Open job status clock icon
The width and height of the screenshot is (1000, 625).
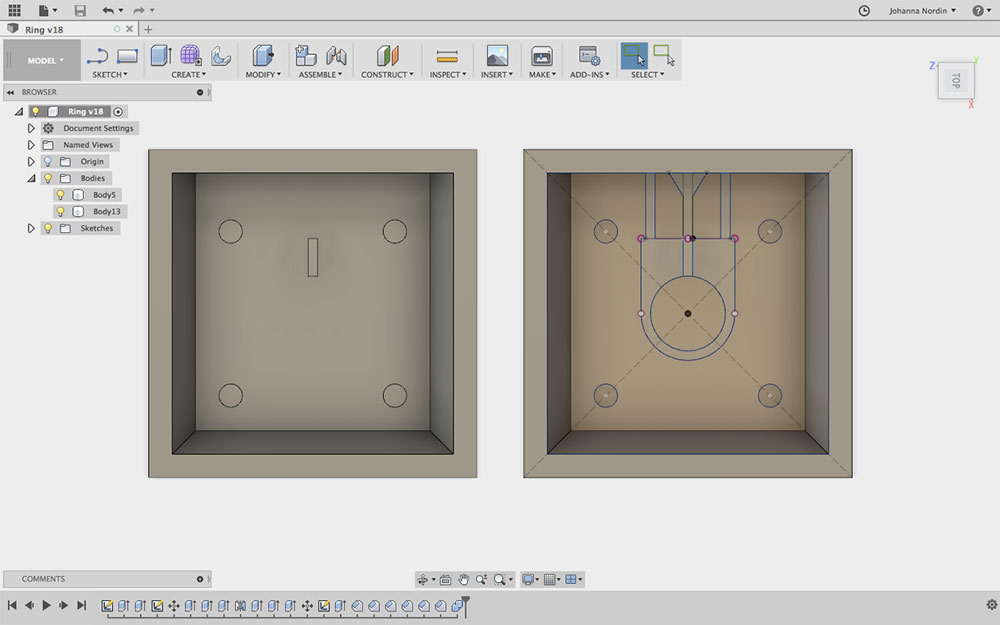(x=864, y=10)
